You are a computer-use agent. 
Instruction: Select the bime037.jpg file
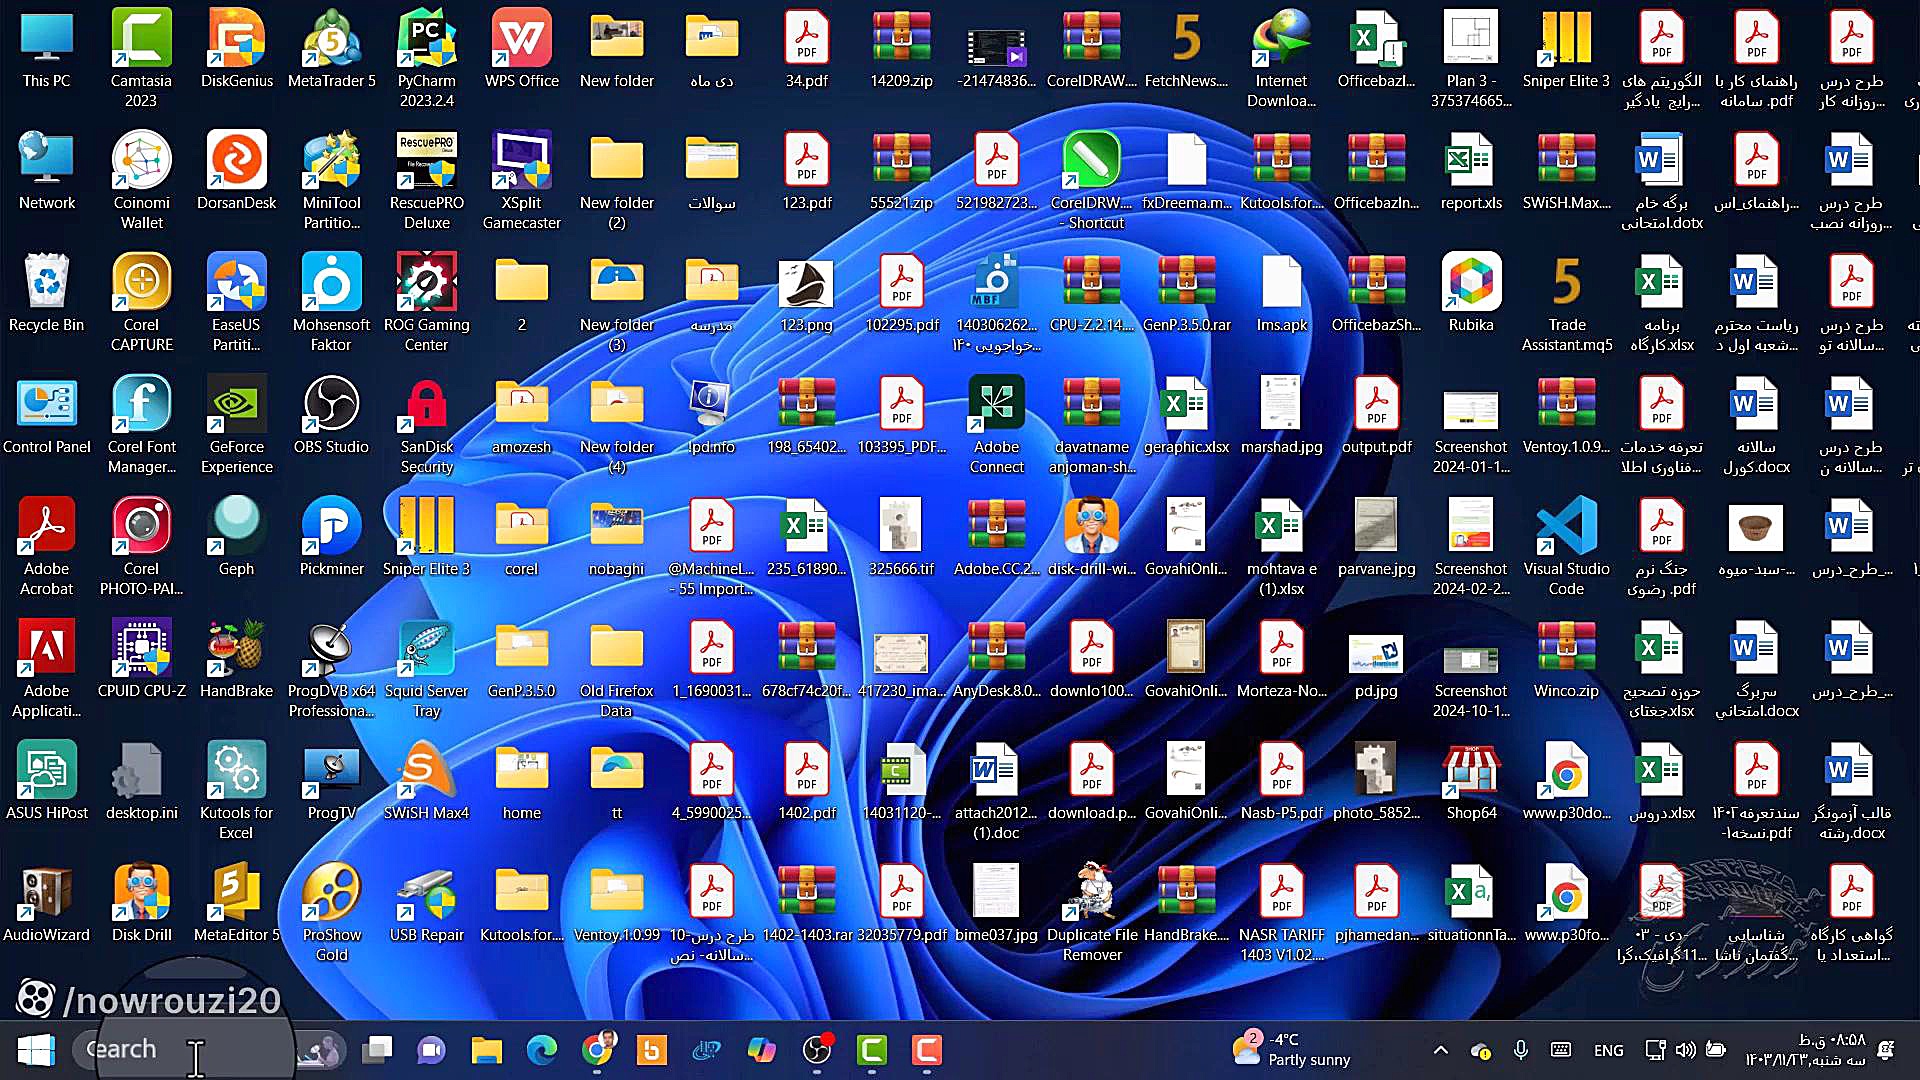pos(996,904)
